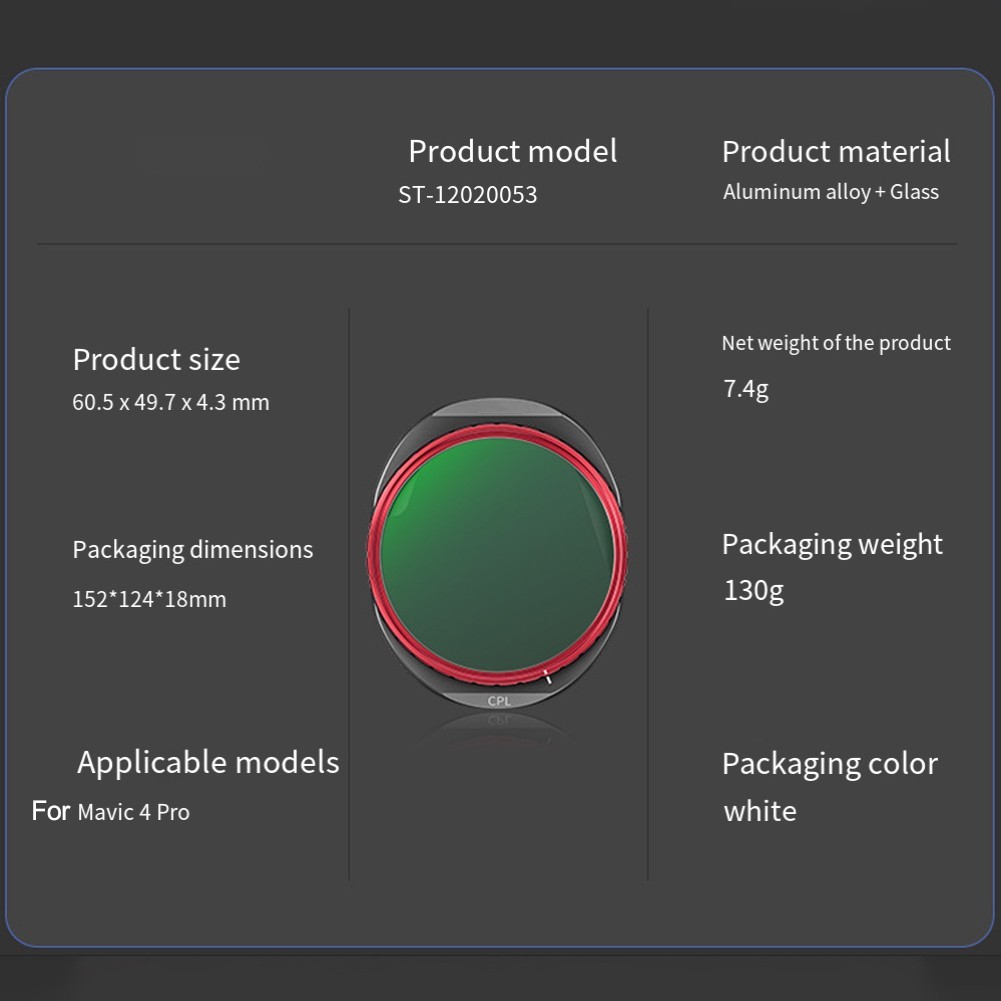Viewport: 1001px width, 1001px height.
Task: Select the Packaging weight heading
Action: (x=832, y=545)
